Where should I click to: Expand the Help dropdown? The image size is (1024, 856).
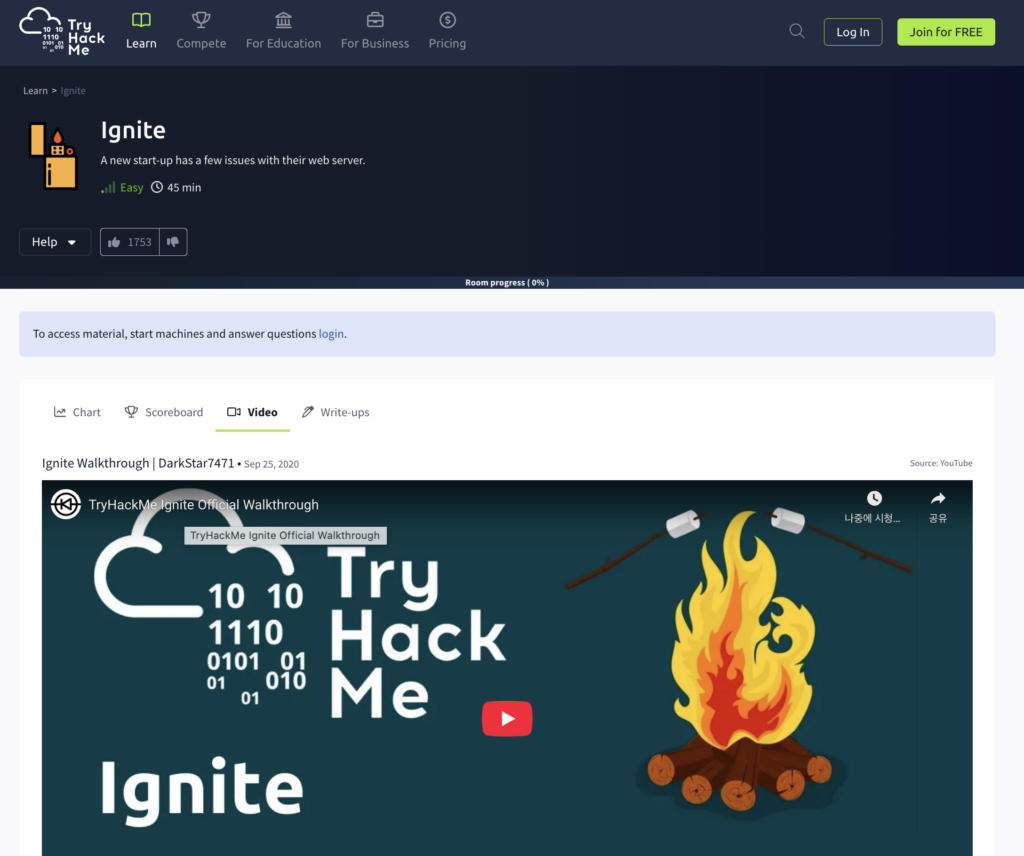click(x=55, y=242)
